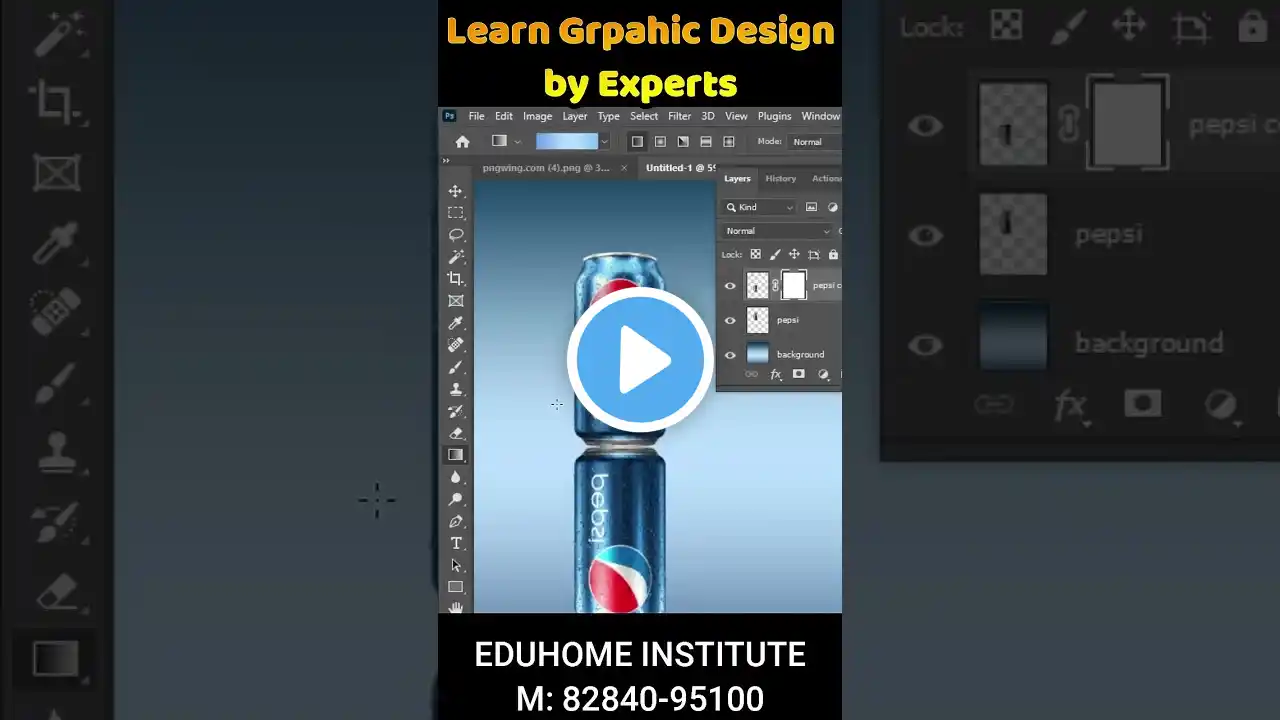This screenshot has width=1280, height=720.
Task: Choose the Linear Gradient style
Action: 637,142
